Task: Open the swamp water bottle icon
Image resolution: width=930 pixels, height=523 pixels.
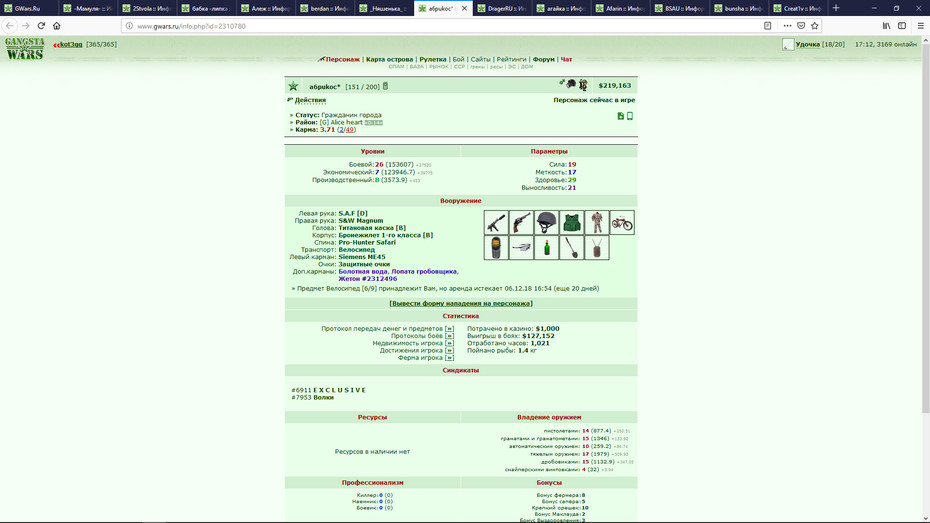Action: tap(546, 248)
